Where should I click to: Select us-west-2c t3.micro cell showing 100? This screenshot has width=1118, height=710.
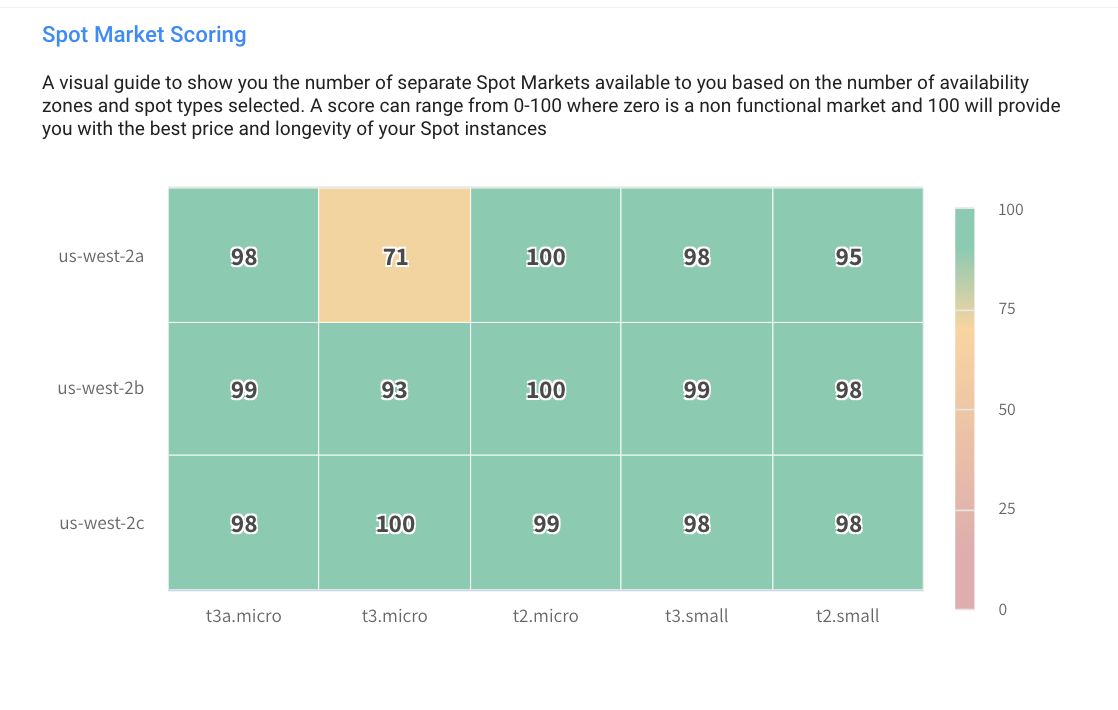point(395,523)
